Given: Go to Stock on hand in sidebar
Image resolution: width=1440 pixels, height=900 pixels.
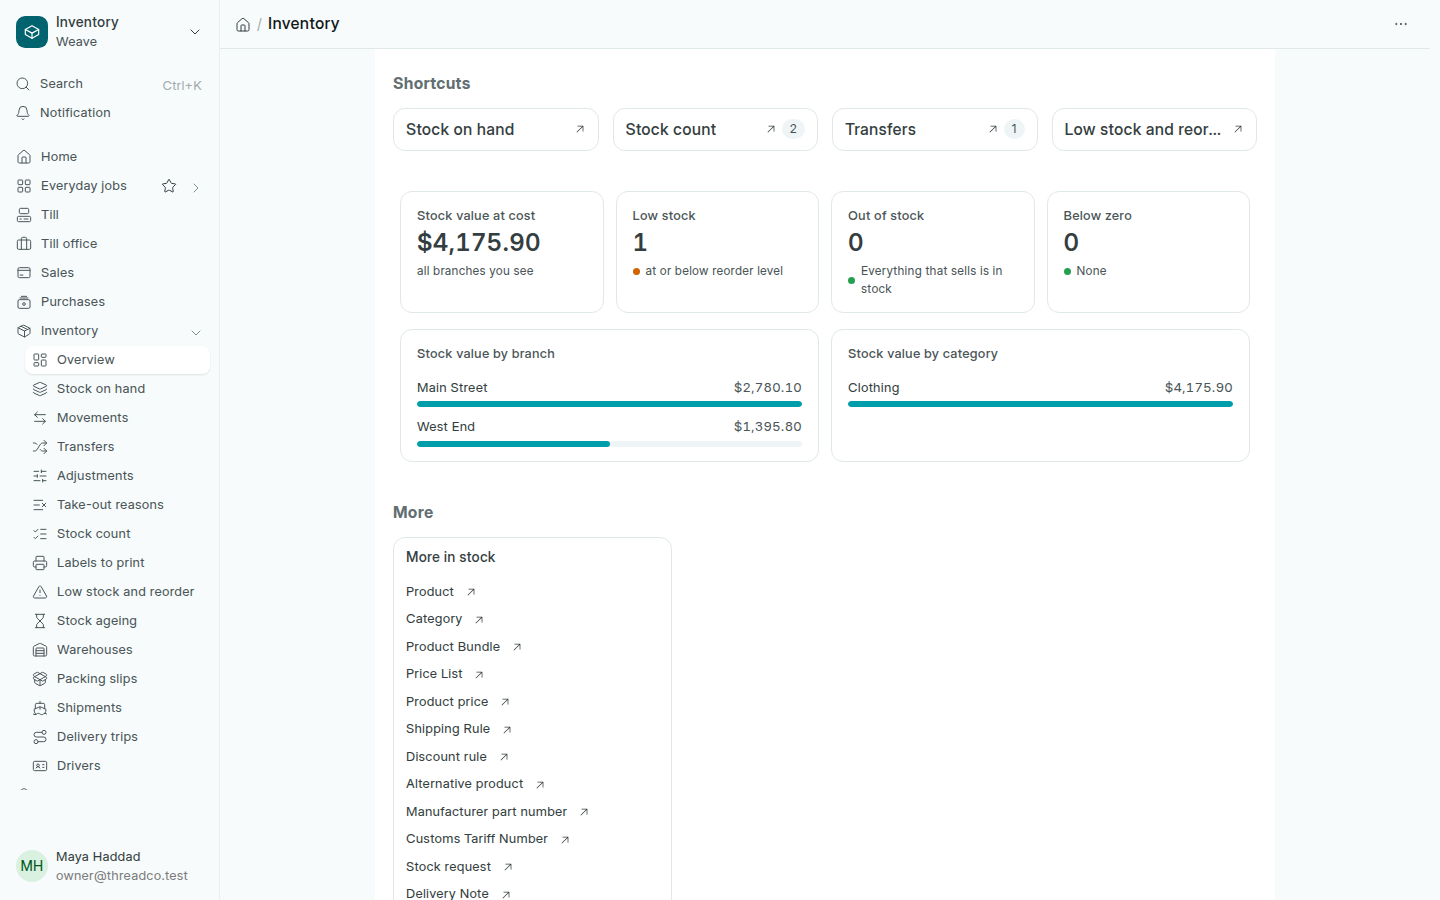Looking at the screenshot, I should tap(117, 389).
